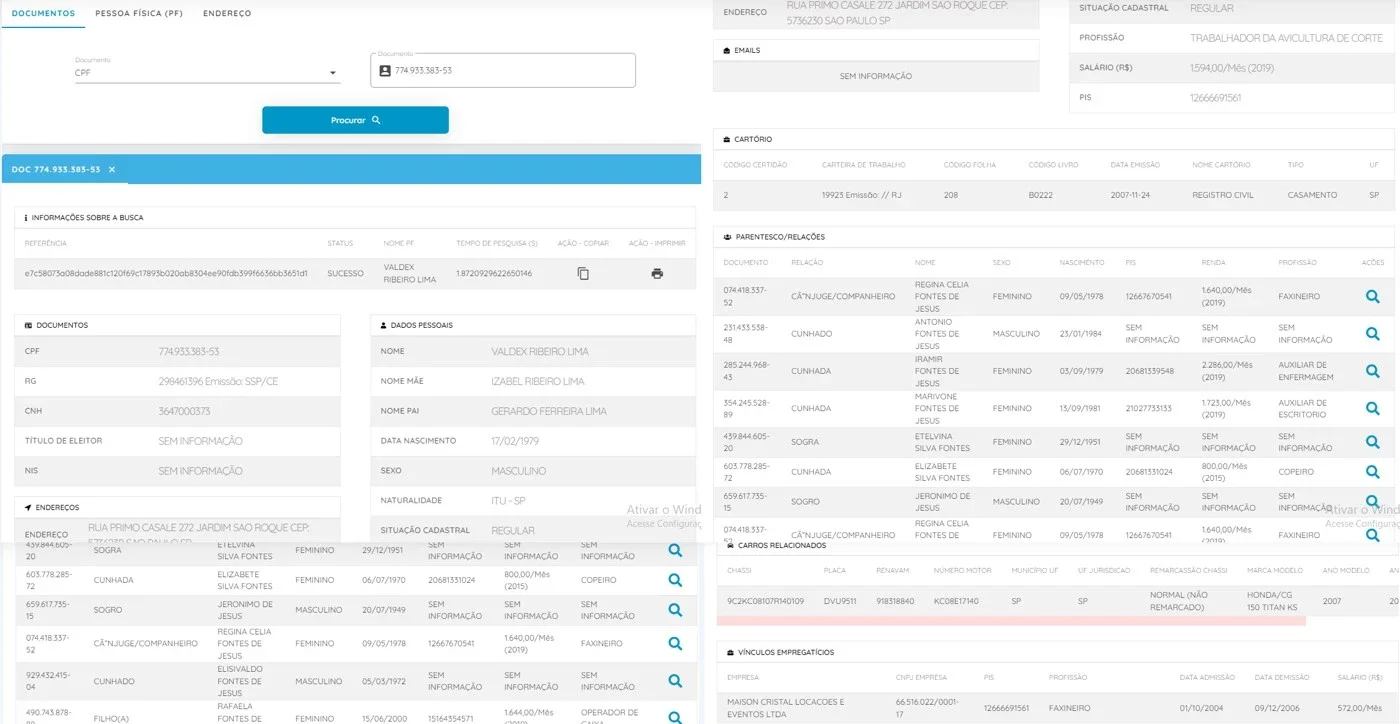Click Data Emissão 2007-11-24

(x=1131, y=195)
